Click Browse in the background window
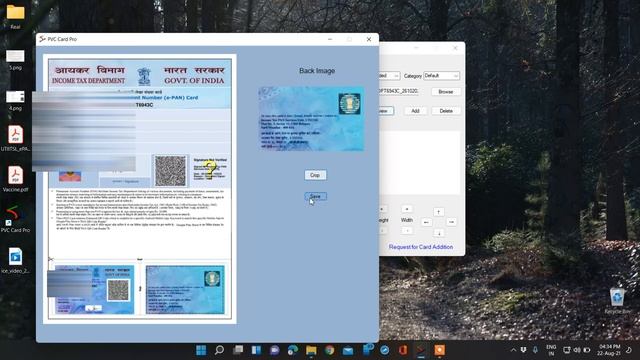The image size is (640, 360). coord(446,92)
